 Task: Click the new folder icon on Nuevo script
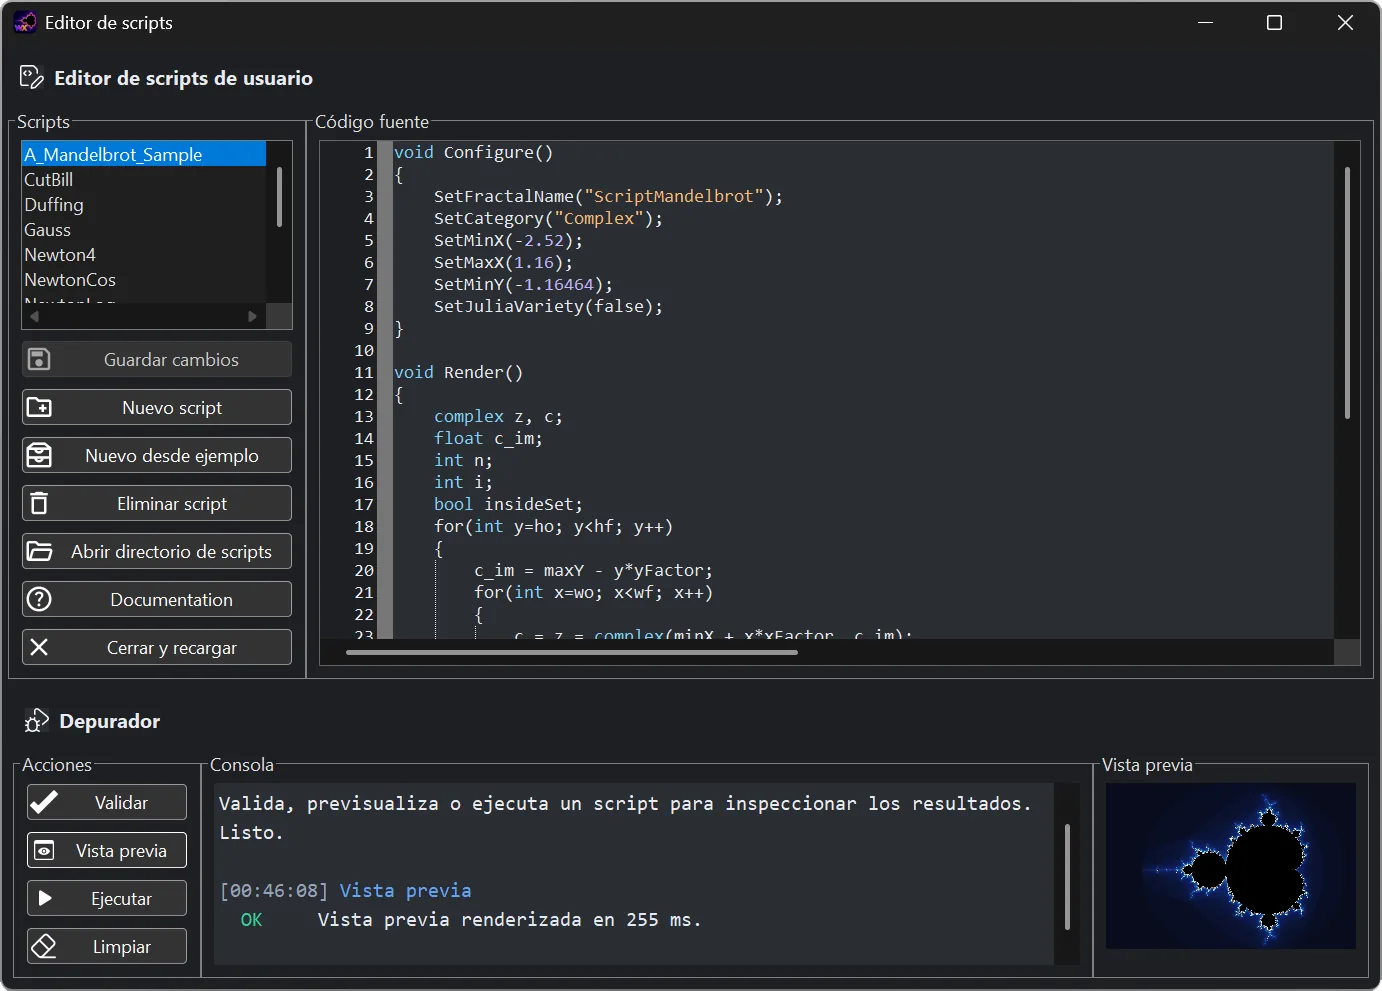click(x=39, y=407)
